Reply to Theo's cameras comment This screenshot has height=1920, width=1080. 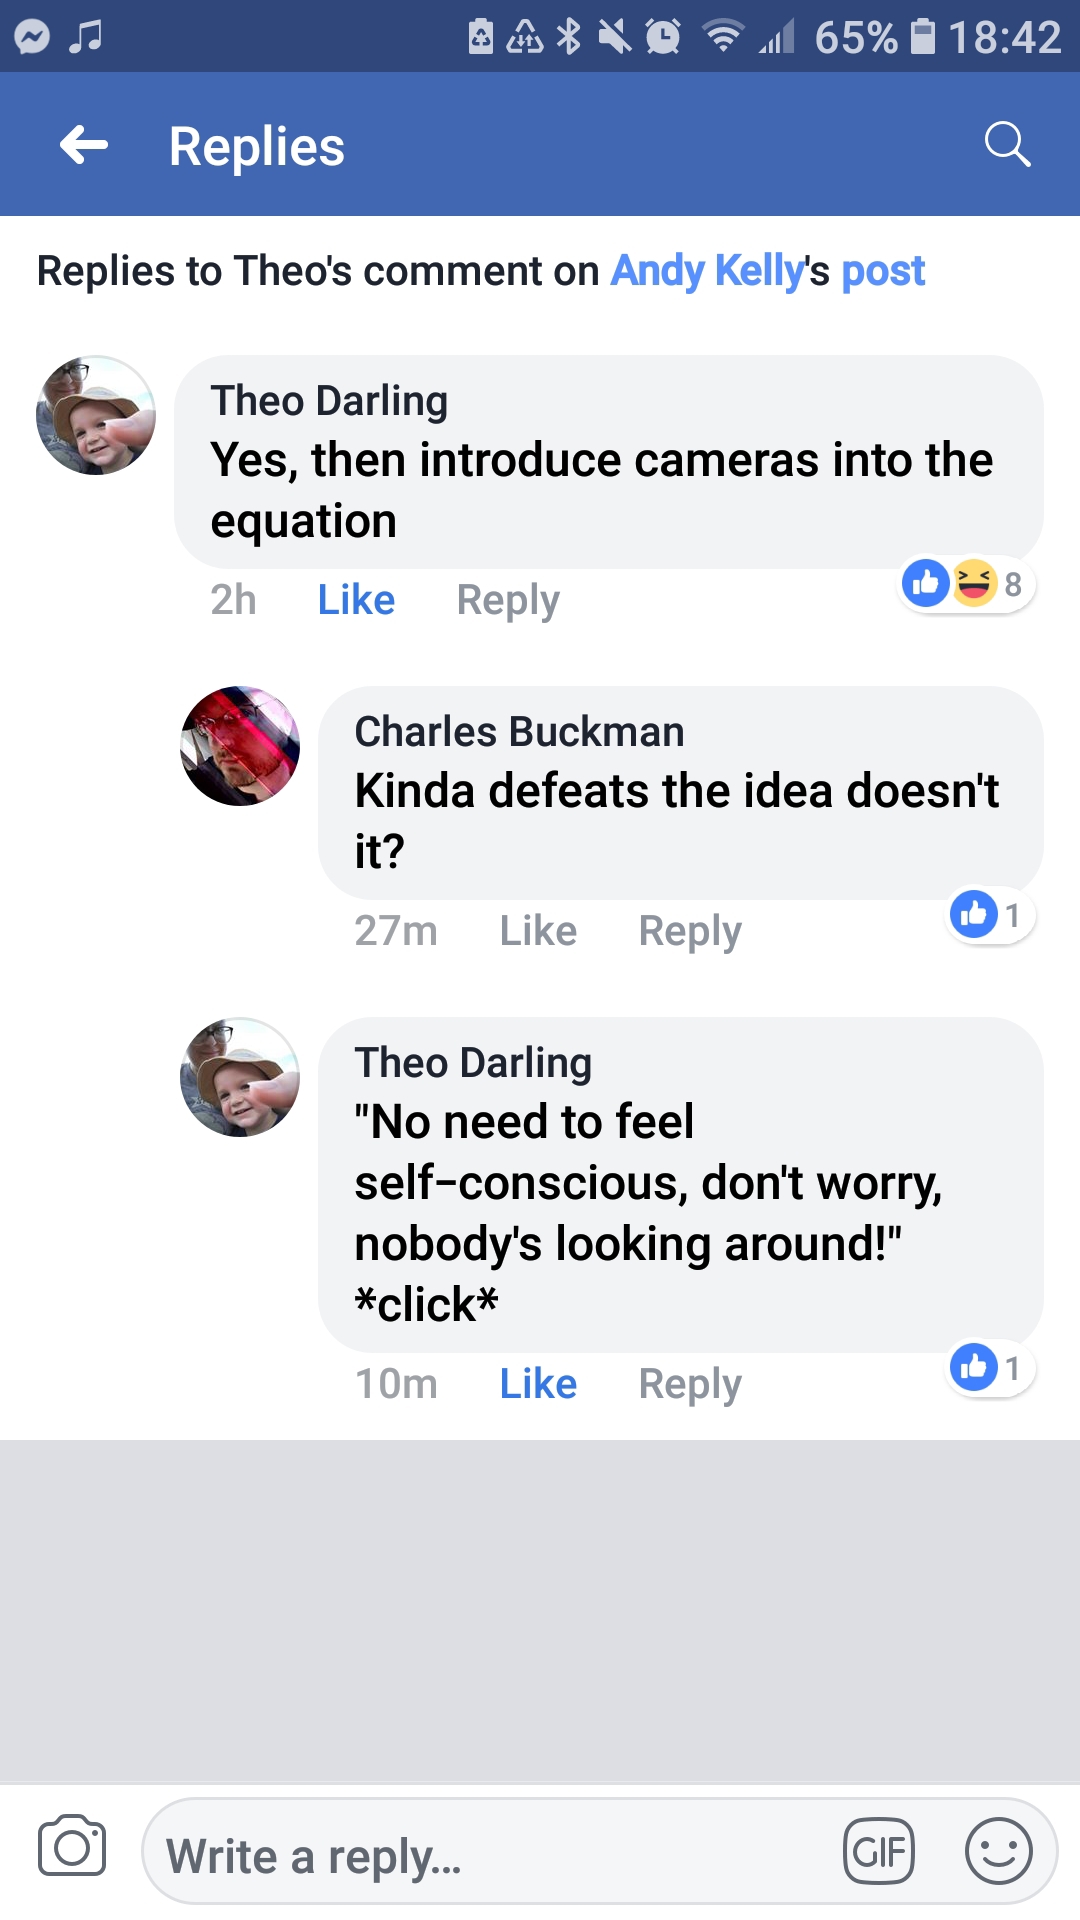click(x=508, y=600)
